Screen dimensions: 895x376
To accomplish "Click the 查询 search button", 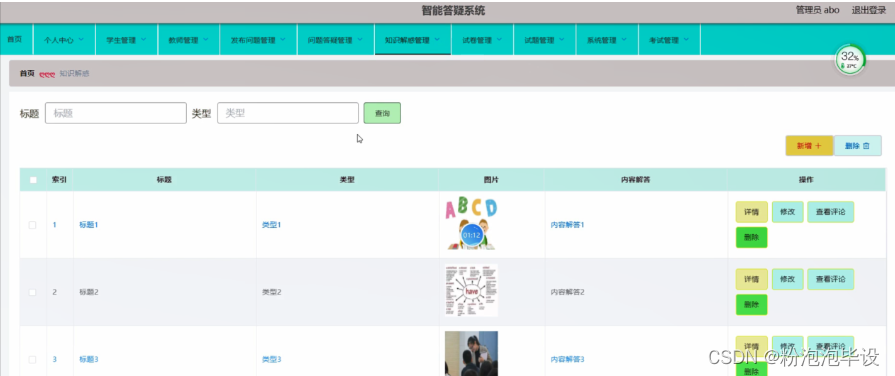I will (x=382, y=113).
